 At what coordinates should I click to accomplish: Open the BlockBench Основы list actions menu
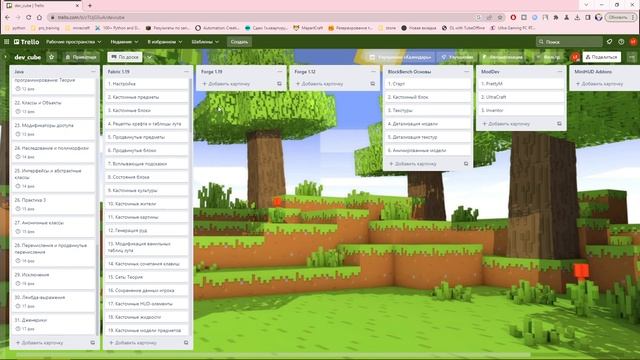[x=467, y=71]
